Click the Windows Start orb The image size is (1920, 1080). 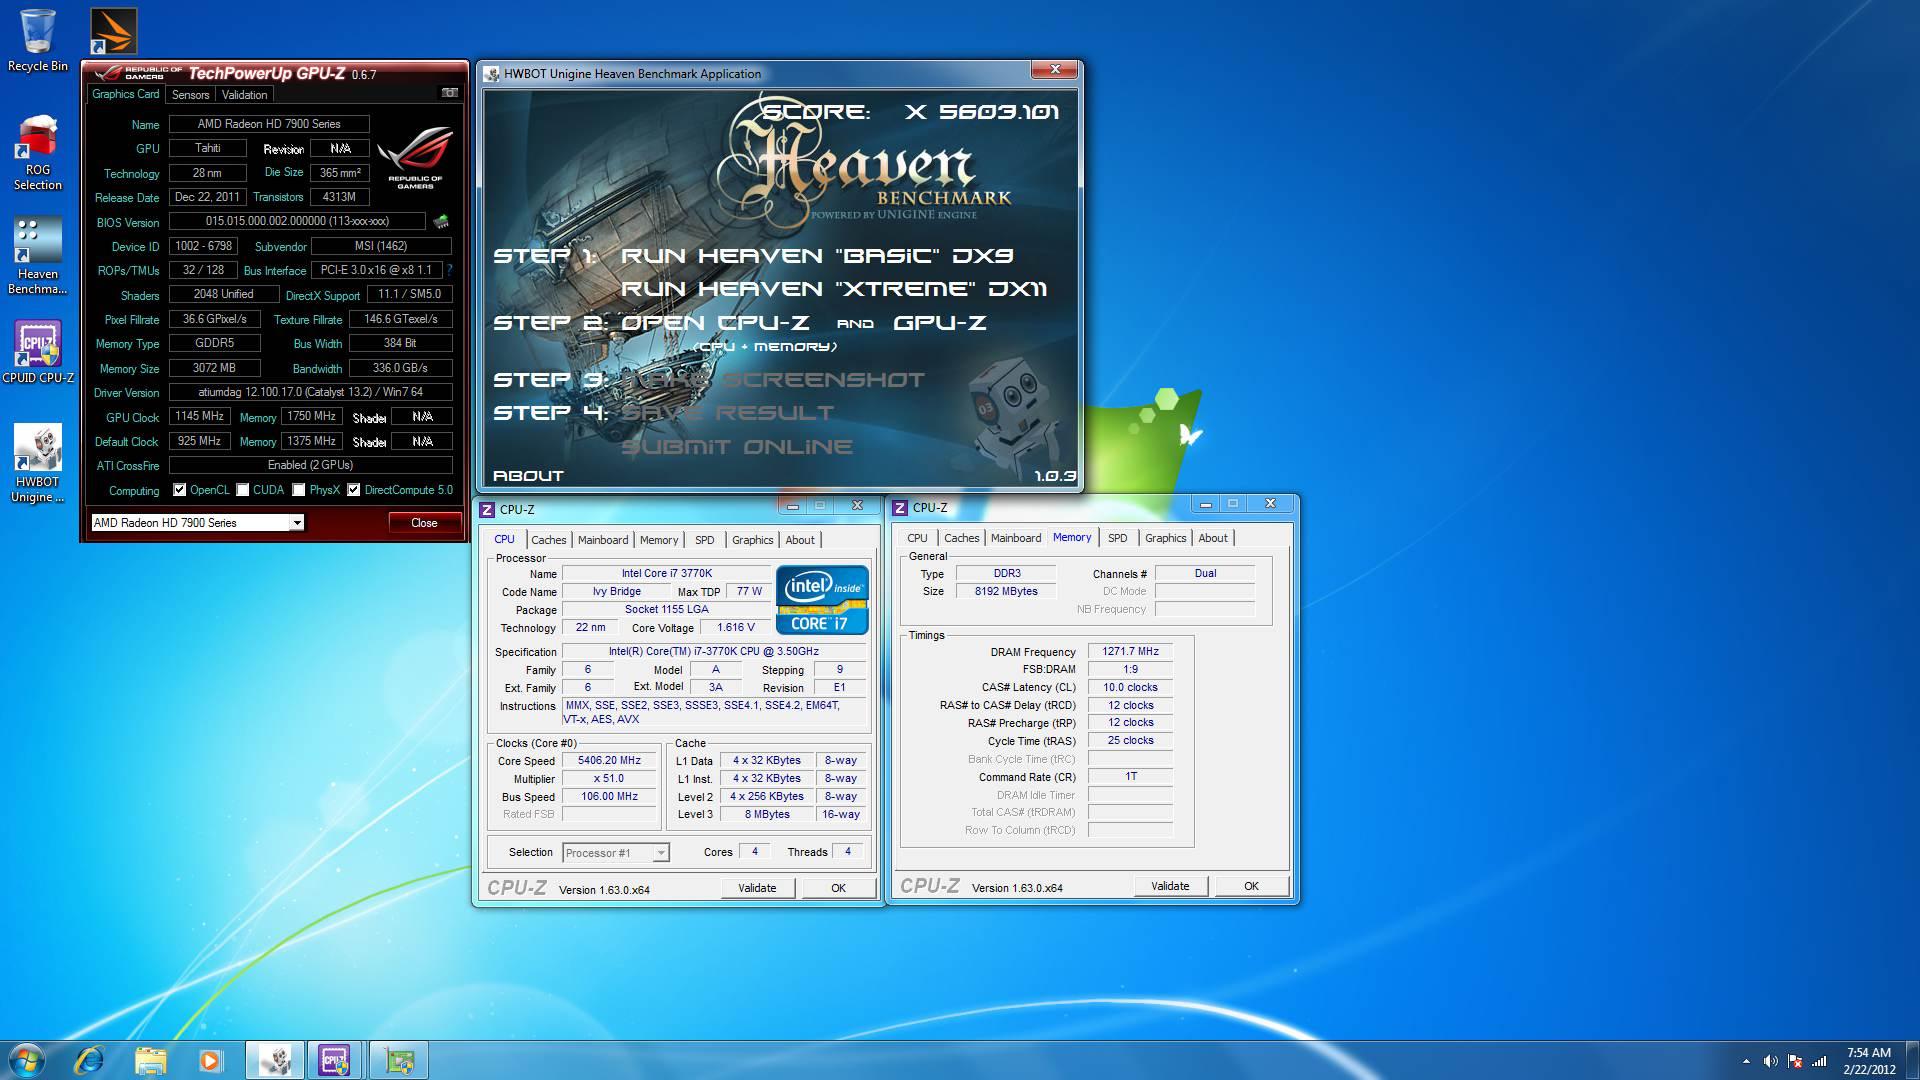[27, 1060]
